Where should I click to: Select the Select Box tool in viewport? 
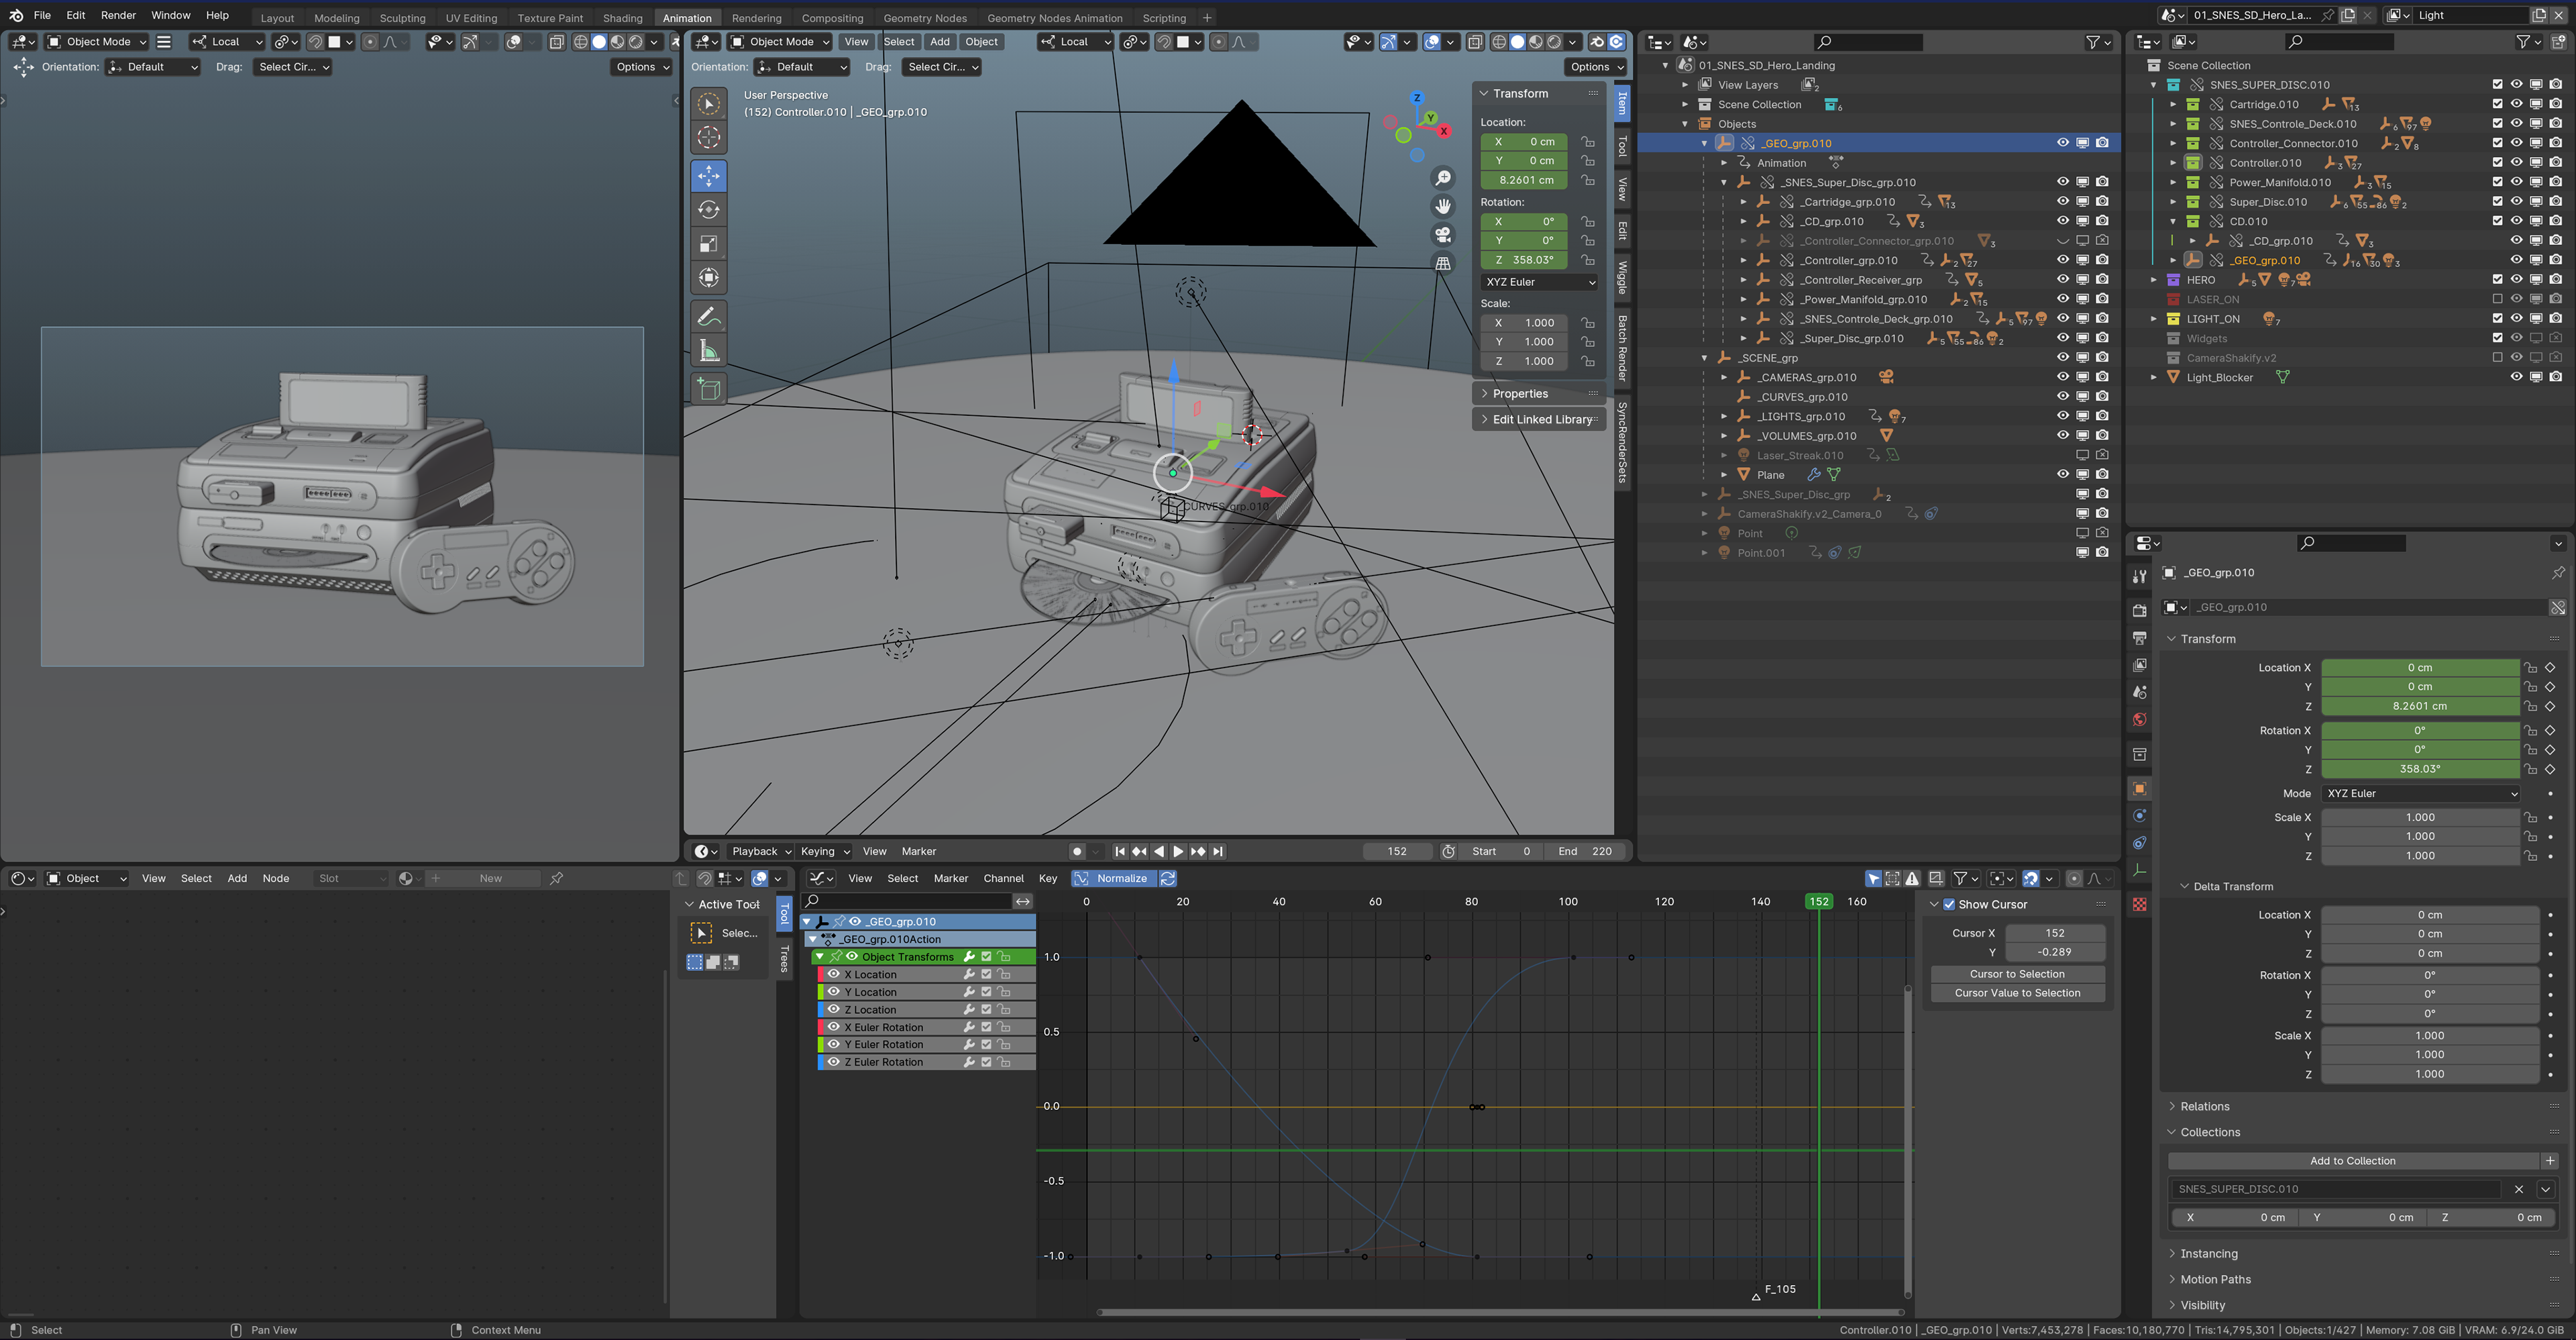[x=708, y=104]
